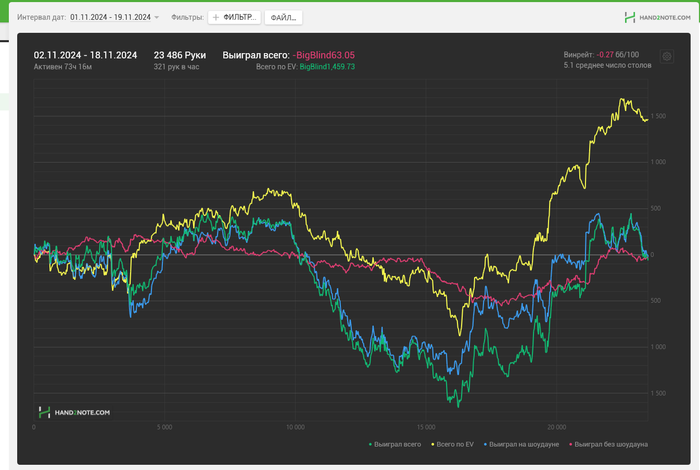Image resolution: width=700 pixels, height=470 pixels.
Task: Click the 5 000 x-axis label
Action: pyautogui.click(x=164, y=428)
